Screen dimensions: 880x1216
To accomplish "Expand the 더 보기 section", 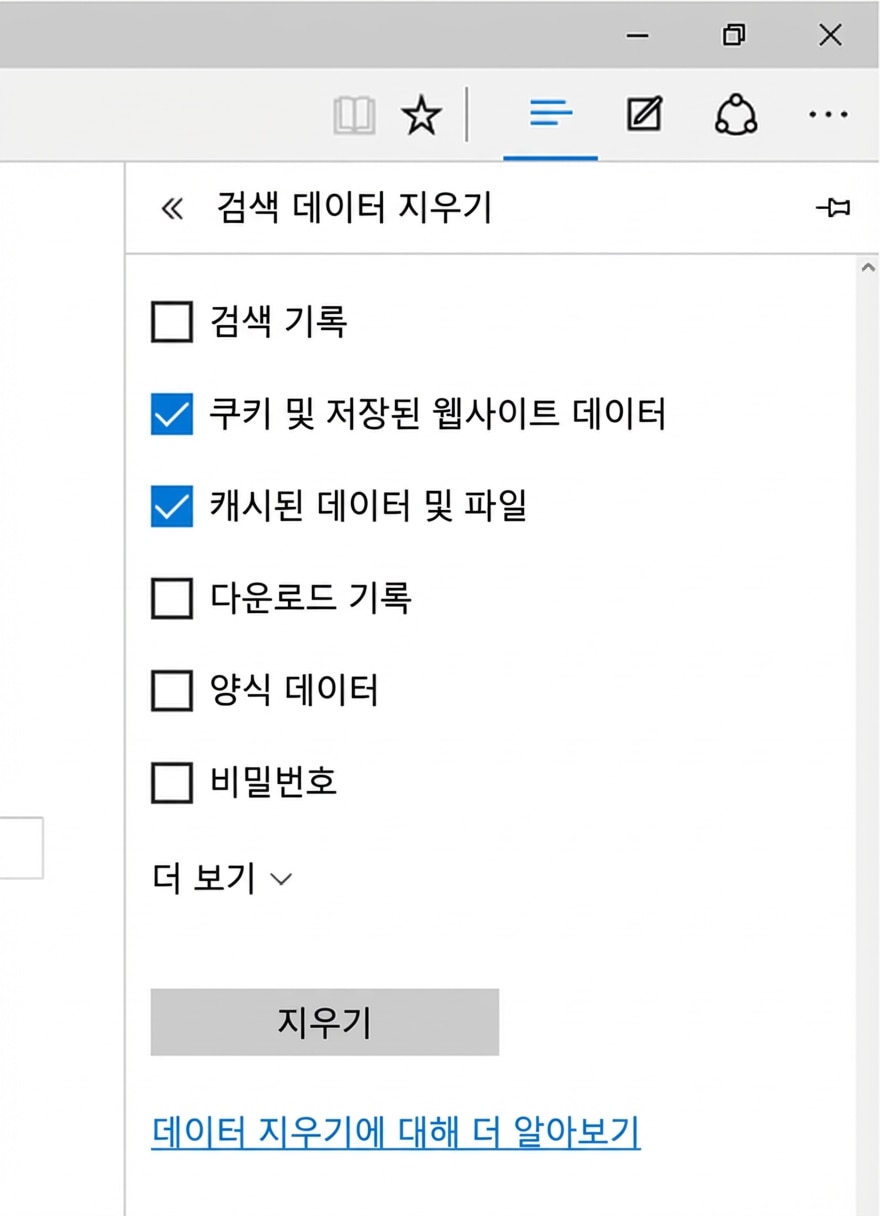I will point(222,879).
